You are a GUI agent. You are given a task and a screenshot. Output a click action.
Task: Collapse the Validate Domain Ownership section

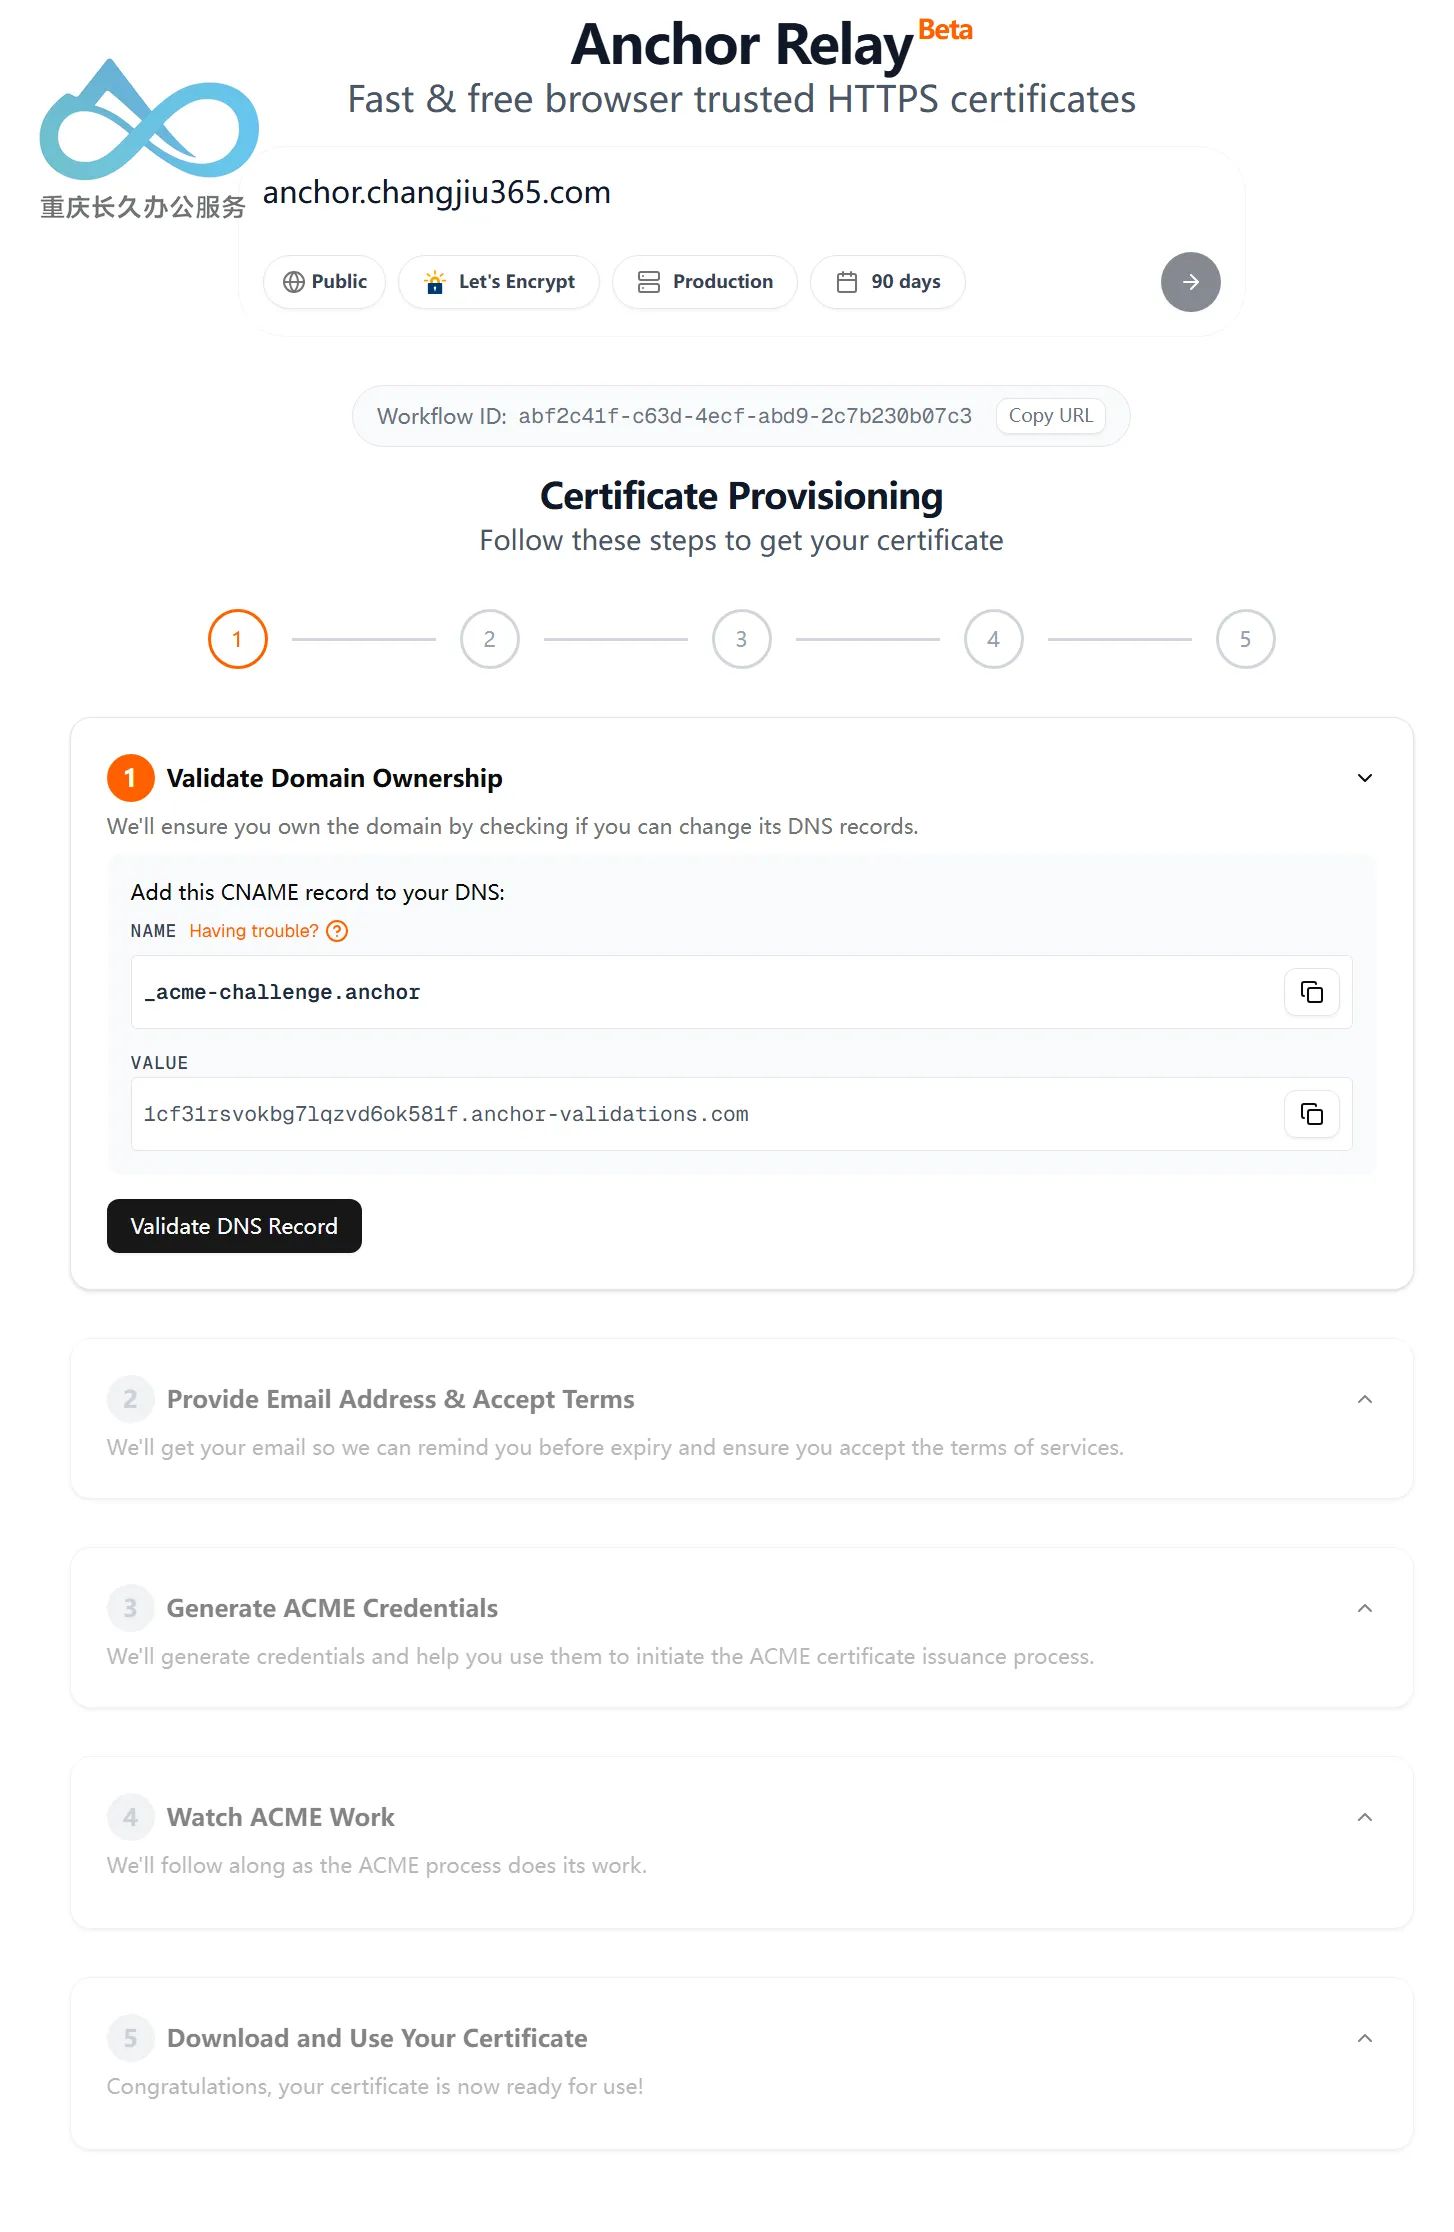(1365, 778)
